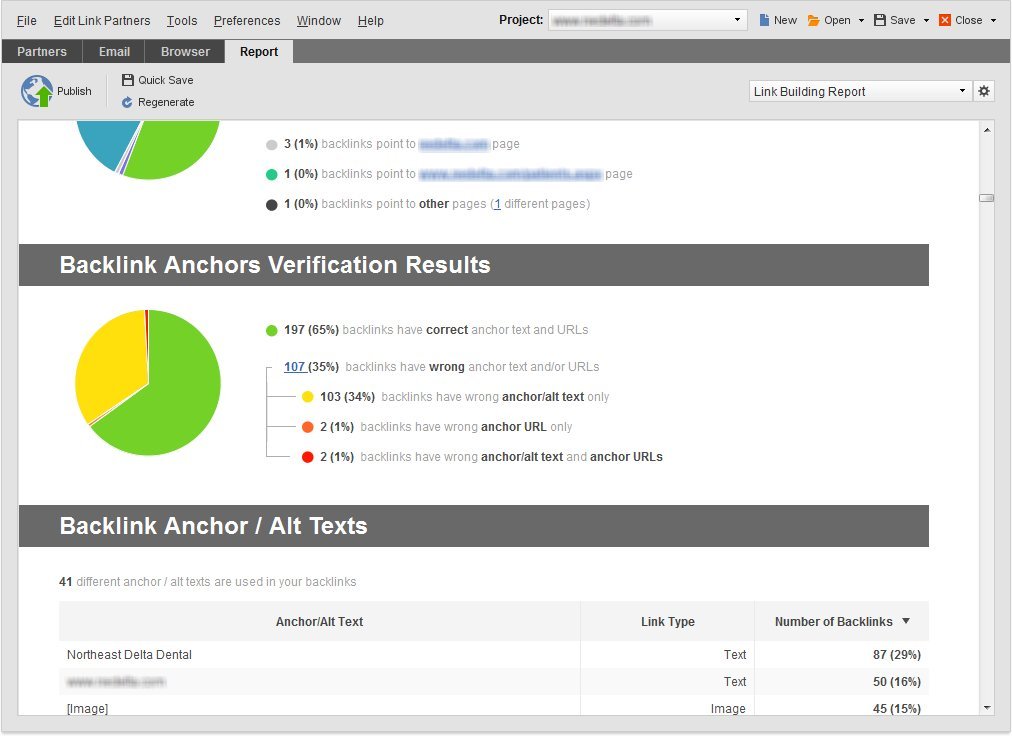Click the vertical scrollbar thumb
Image resolution: width=1012 pixels, height=736 pixels.
986,198
